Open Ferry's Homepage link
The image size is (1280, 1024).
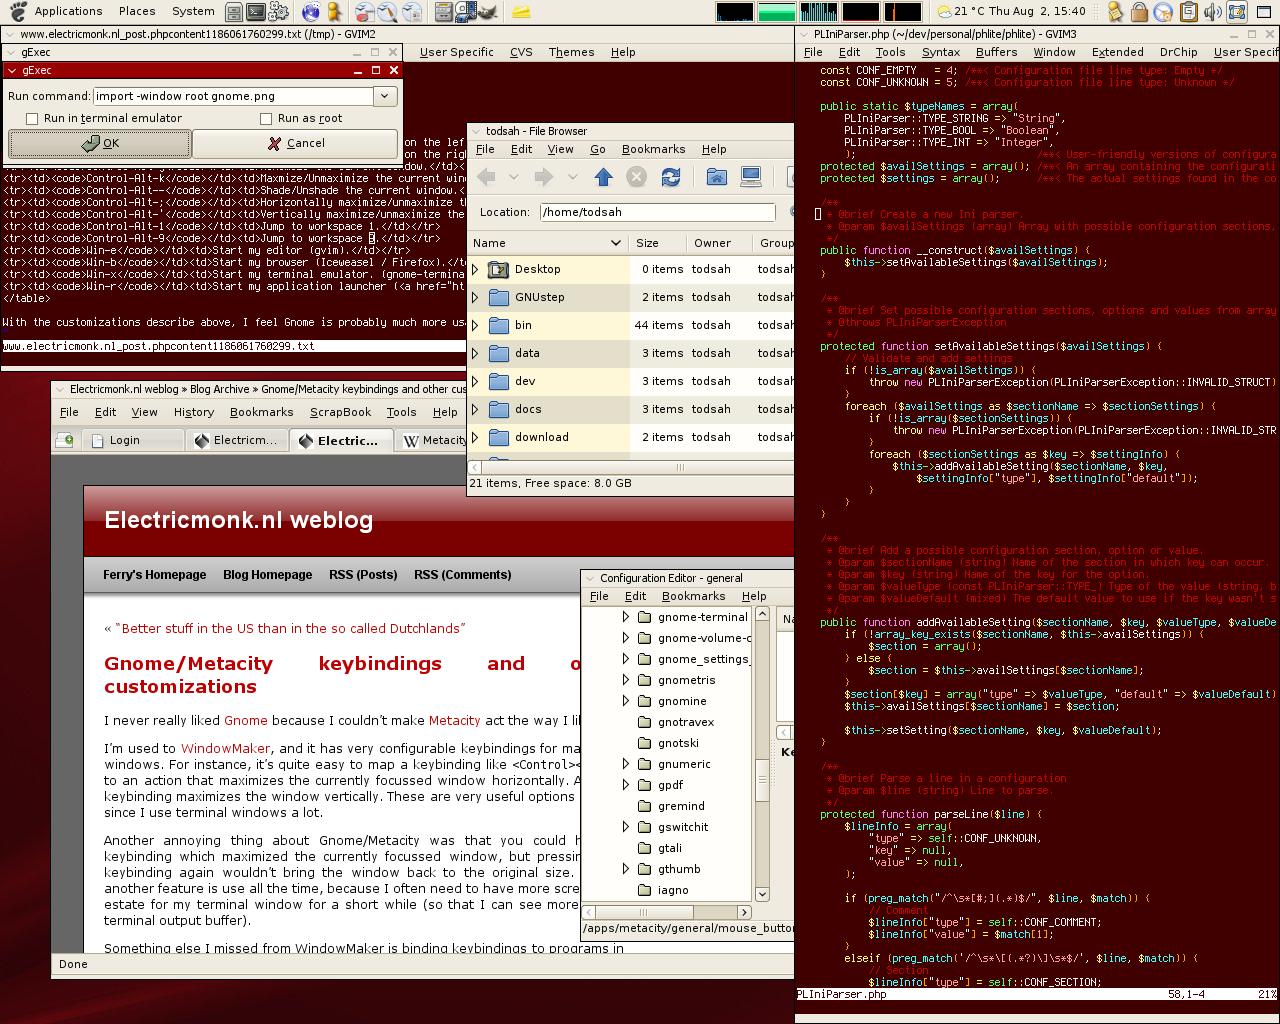(154, 575)
